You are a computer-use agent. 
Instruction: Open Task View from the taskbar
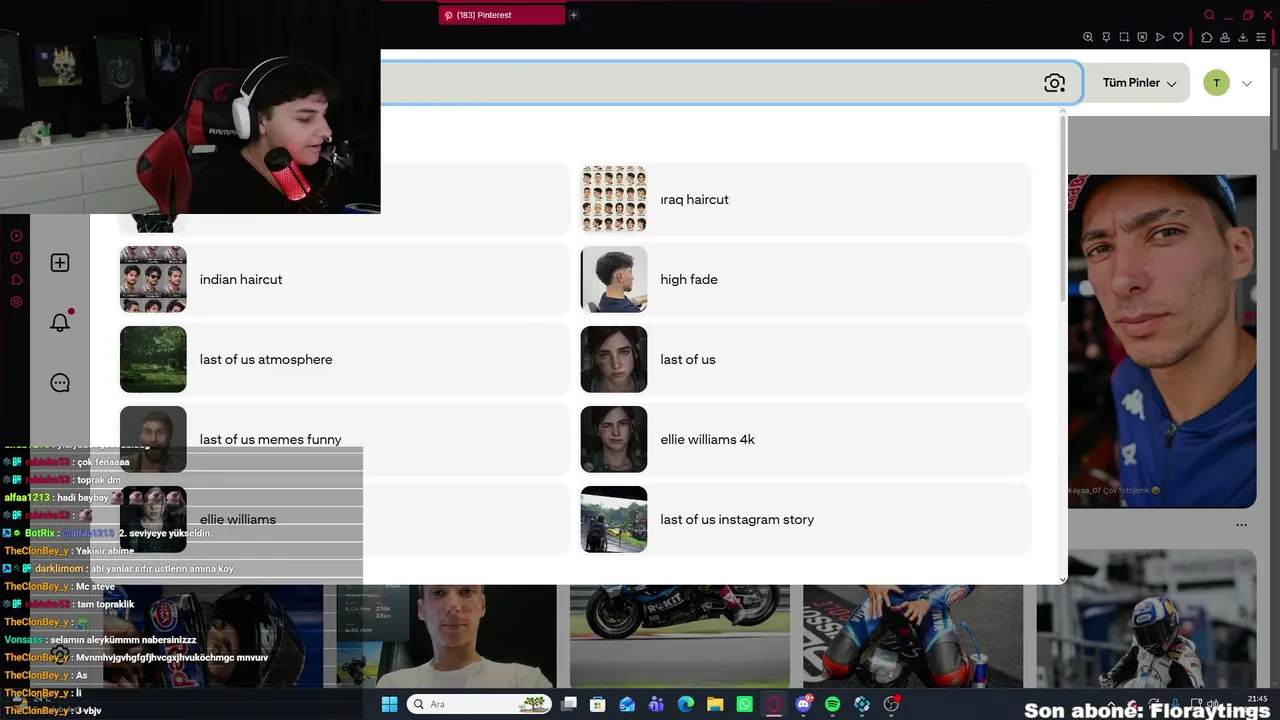(569, 704)
